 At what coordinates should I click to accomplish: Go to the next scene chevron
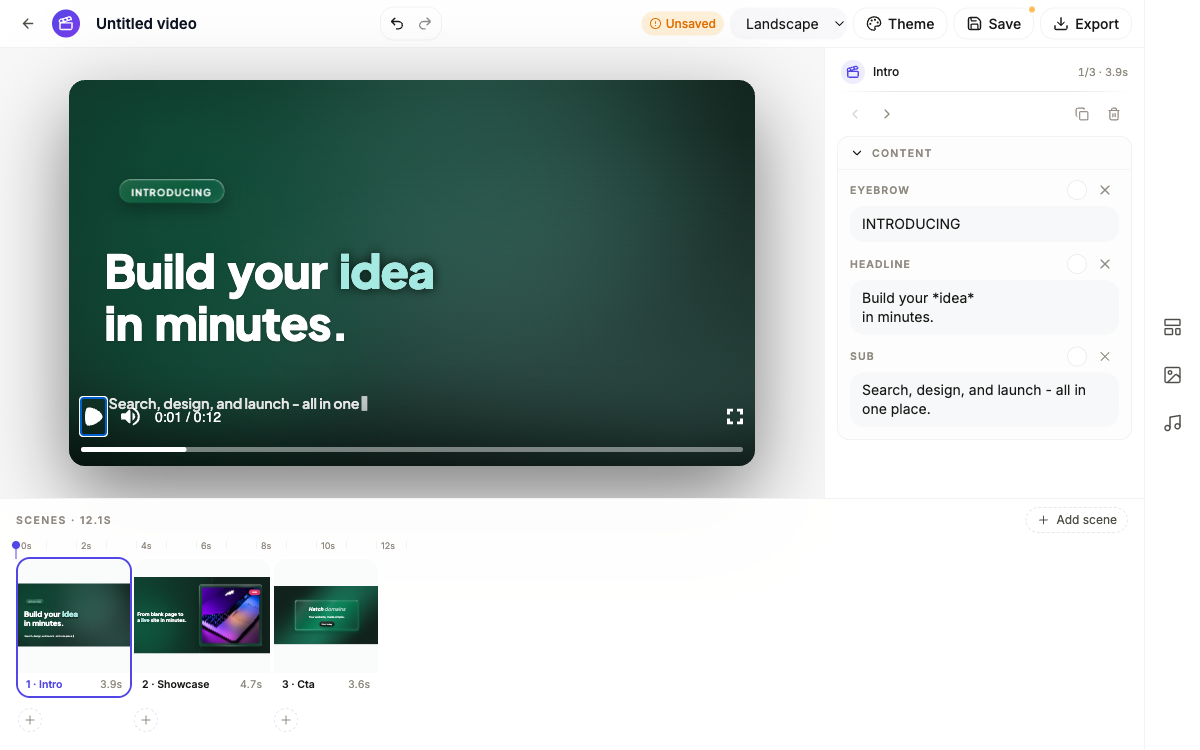click(x=887, y=114)
